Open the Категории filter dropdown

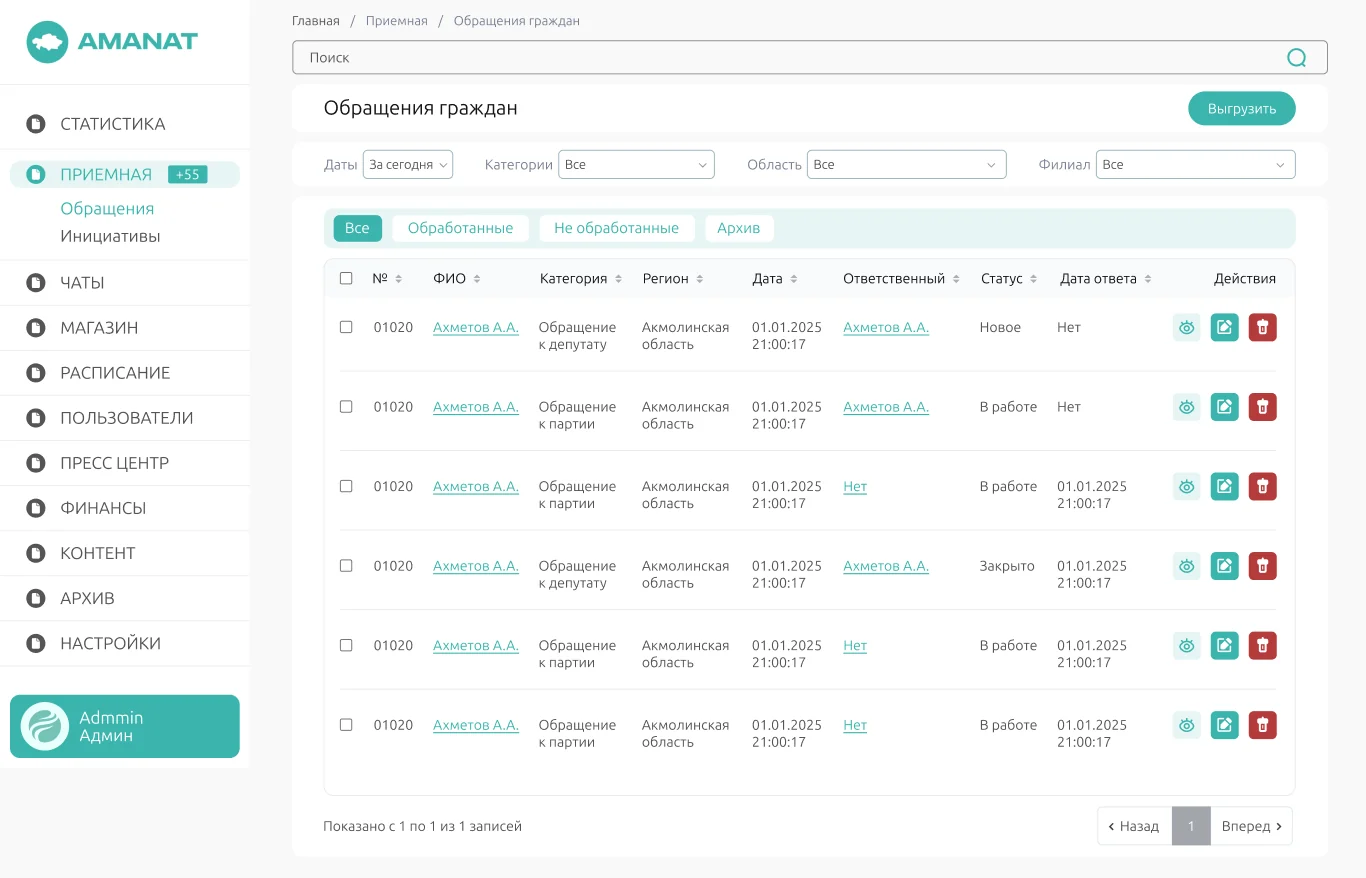tap(636, 164)
